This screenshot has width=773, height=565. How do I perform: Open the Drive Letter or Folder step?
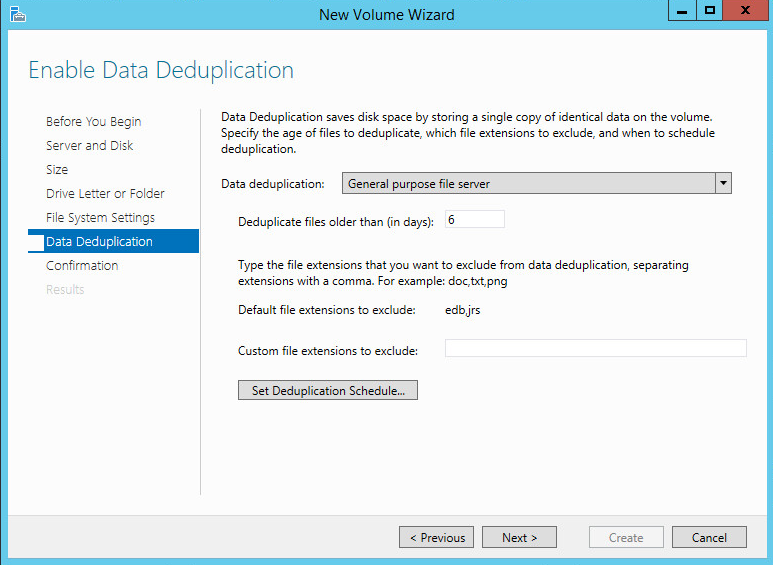pyautogui.click(x=105, y=193)
